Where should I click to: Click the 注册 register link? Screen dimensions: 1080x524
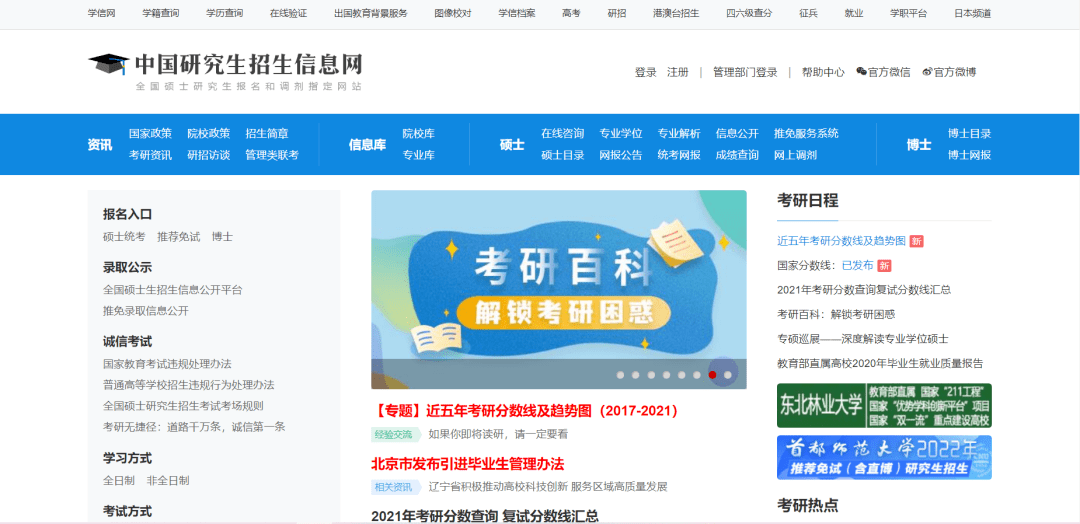[x=677, y=72]
